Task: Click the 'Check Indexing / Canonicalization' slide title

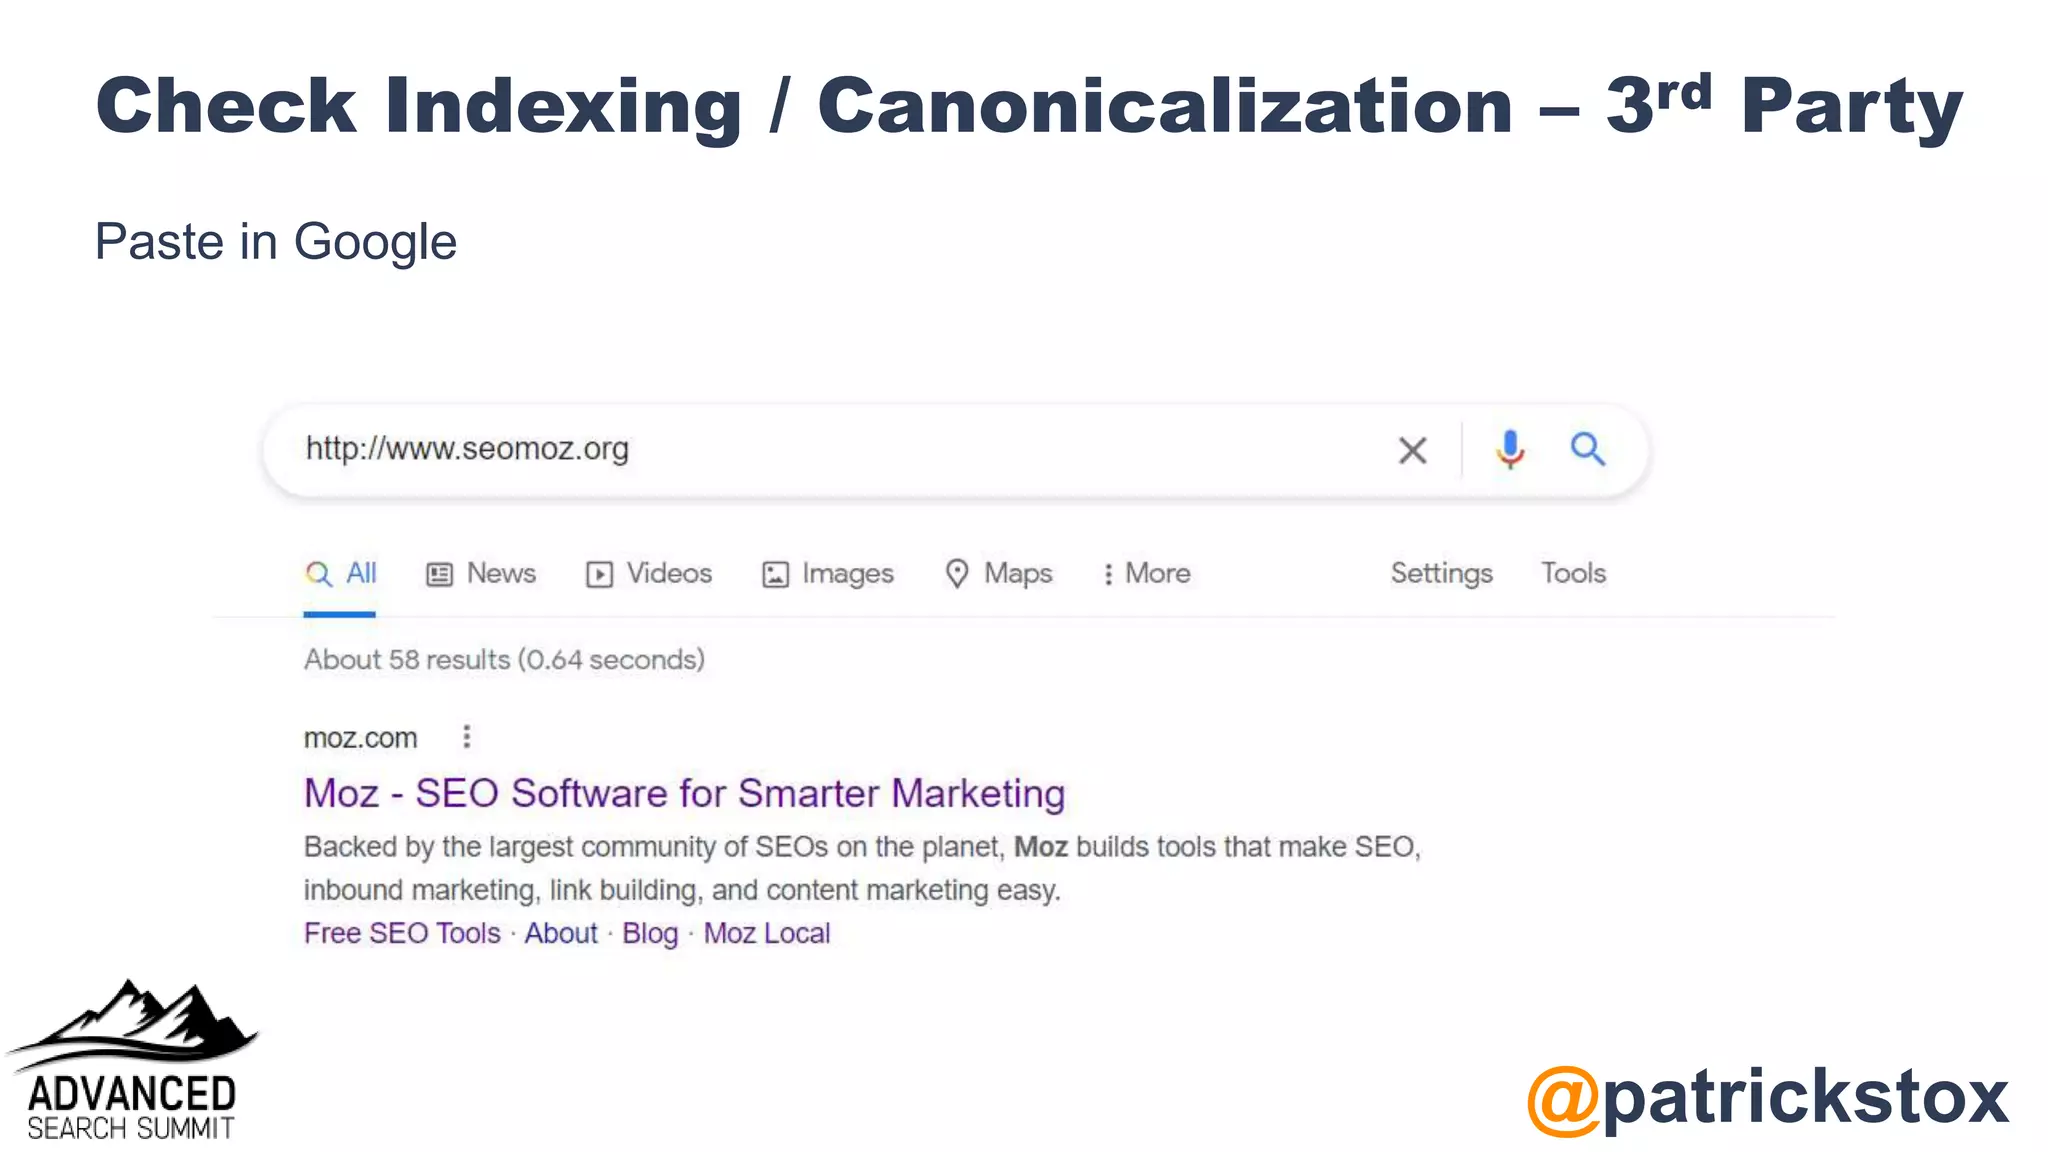Action: tap(1030, 105)
